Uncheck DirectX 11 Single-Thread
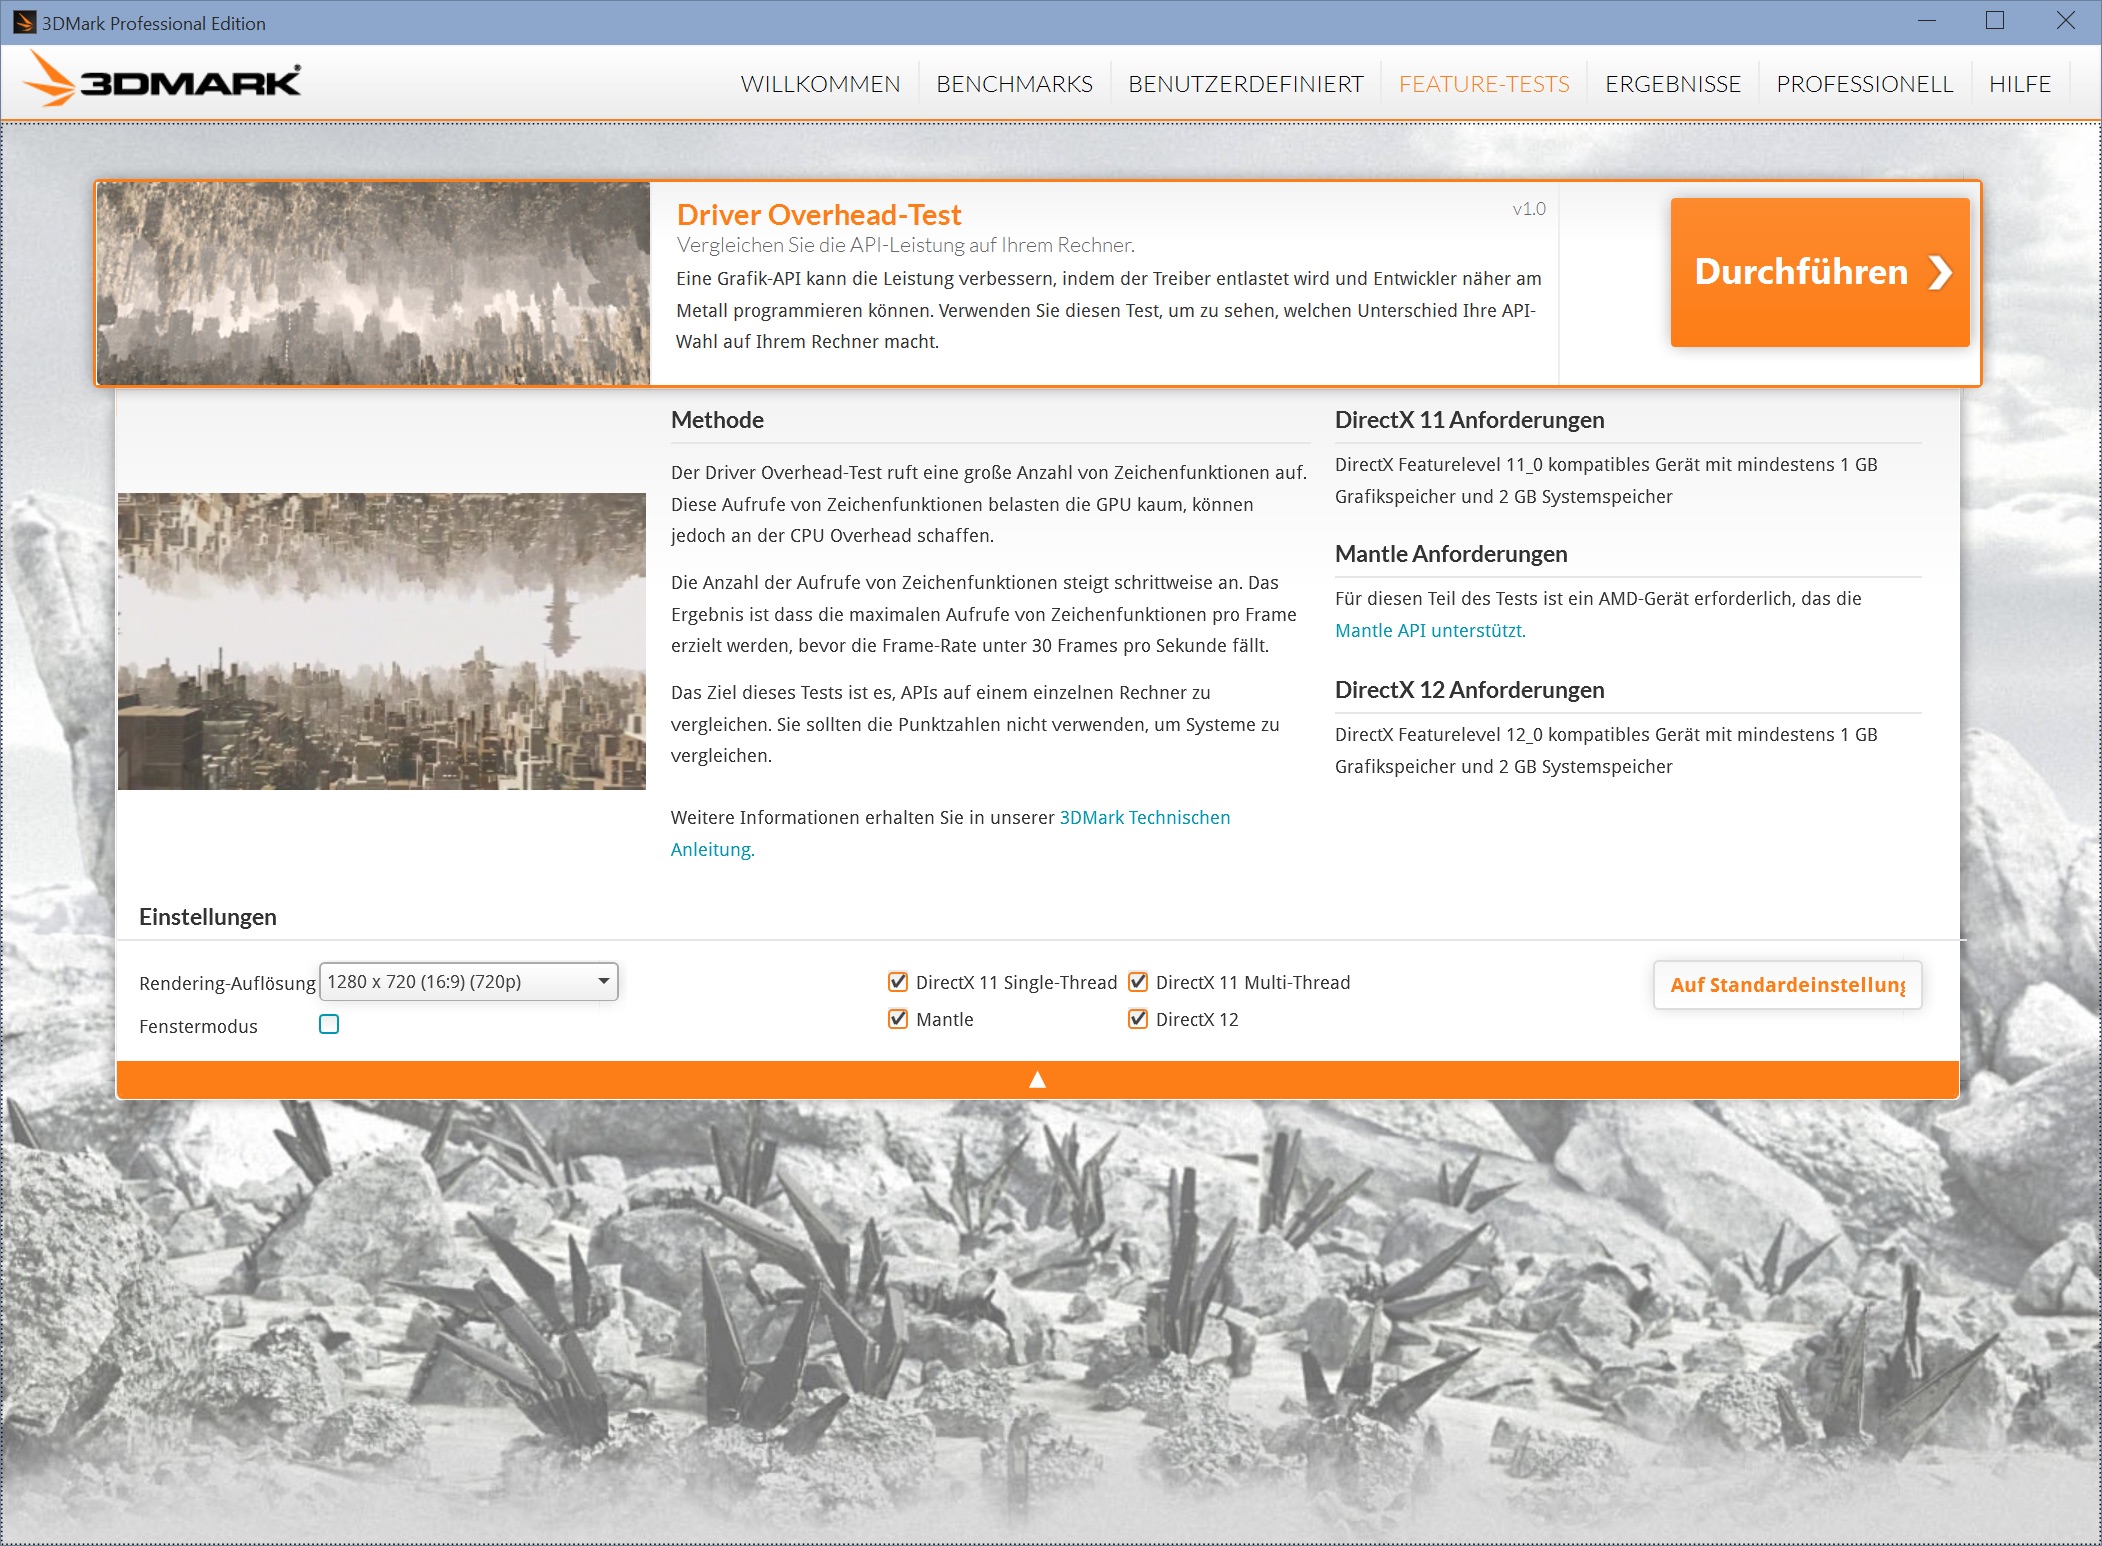 click(x=898, y=982)
